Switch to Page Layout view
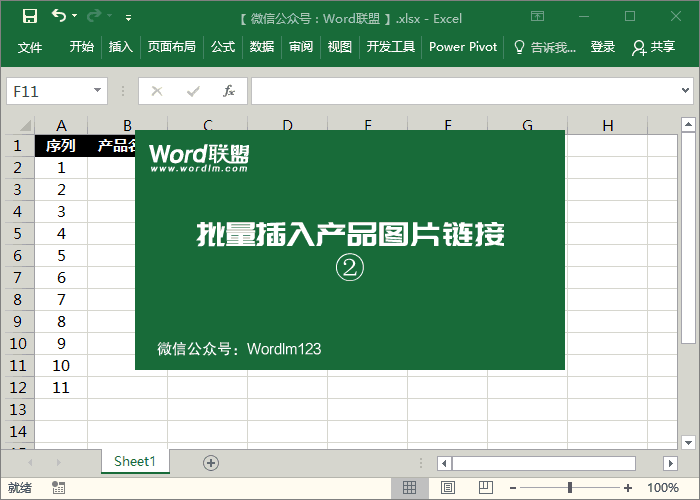This screenshot has height=500, width=700. [446, 488]
